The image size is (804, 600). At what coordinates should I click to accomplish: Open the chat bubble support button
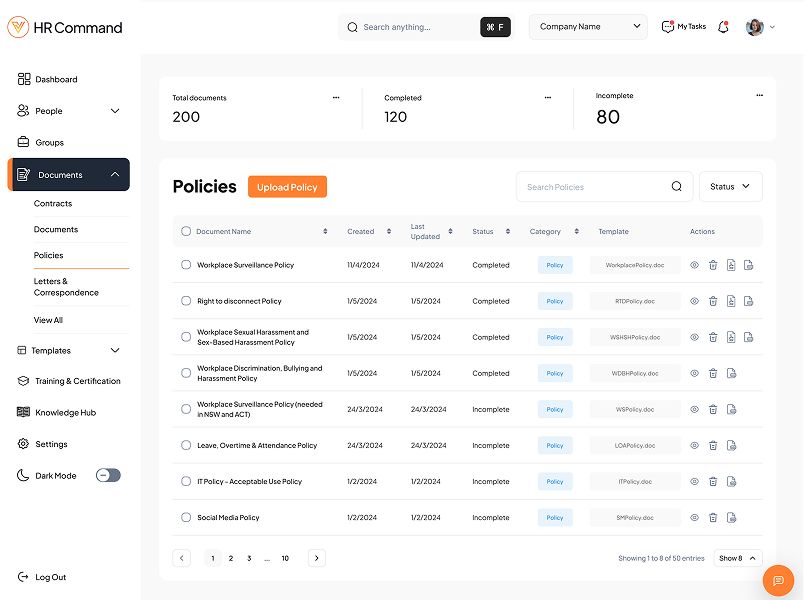coord(778,581)
